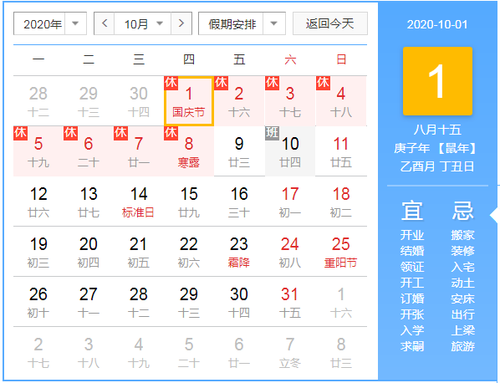500x383 pixels.
Task: Select October 19 初三
Action: [x=38, y=252]
